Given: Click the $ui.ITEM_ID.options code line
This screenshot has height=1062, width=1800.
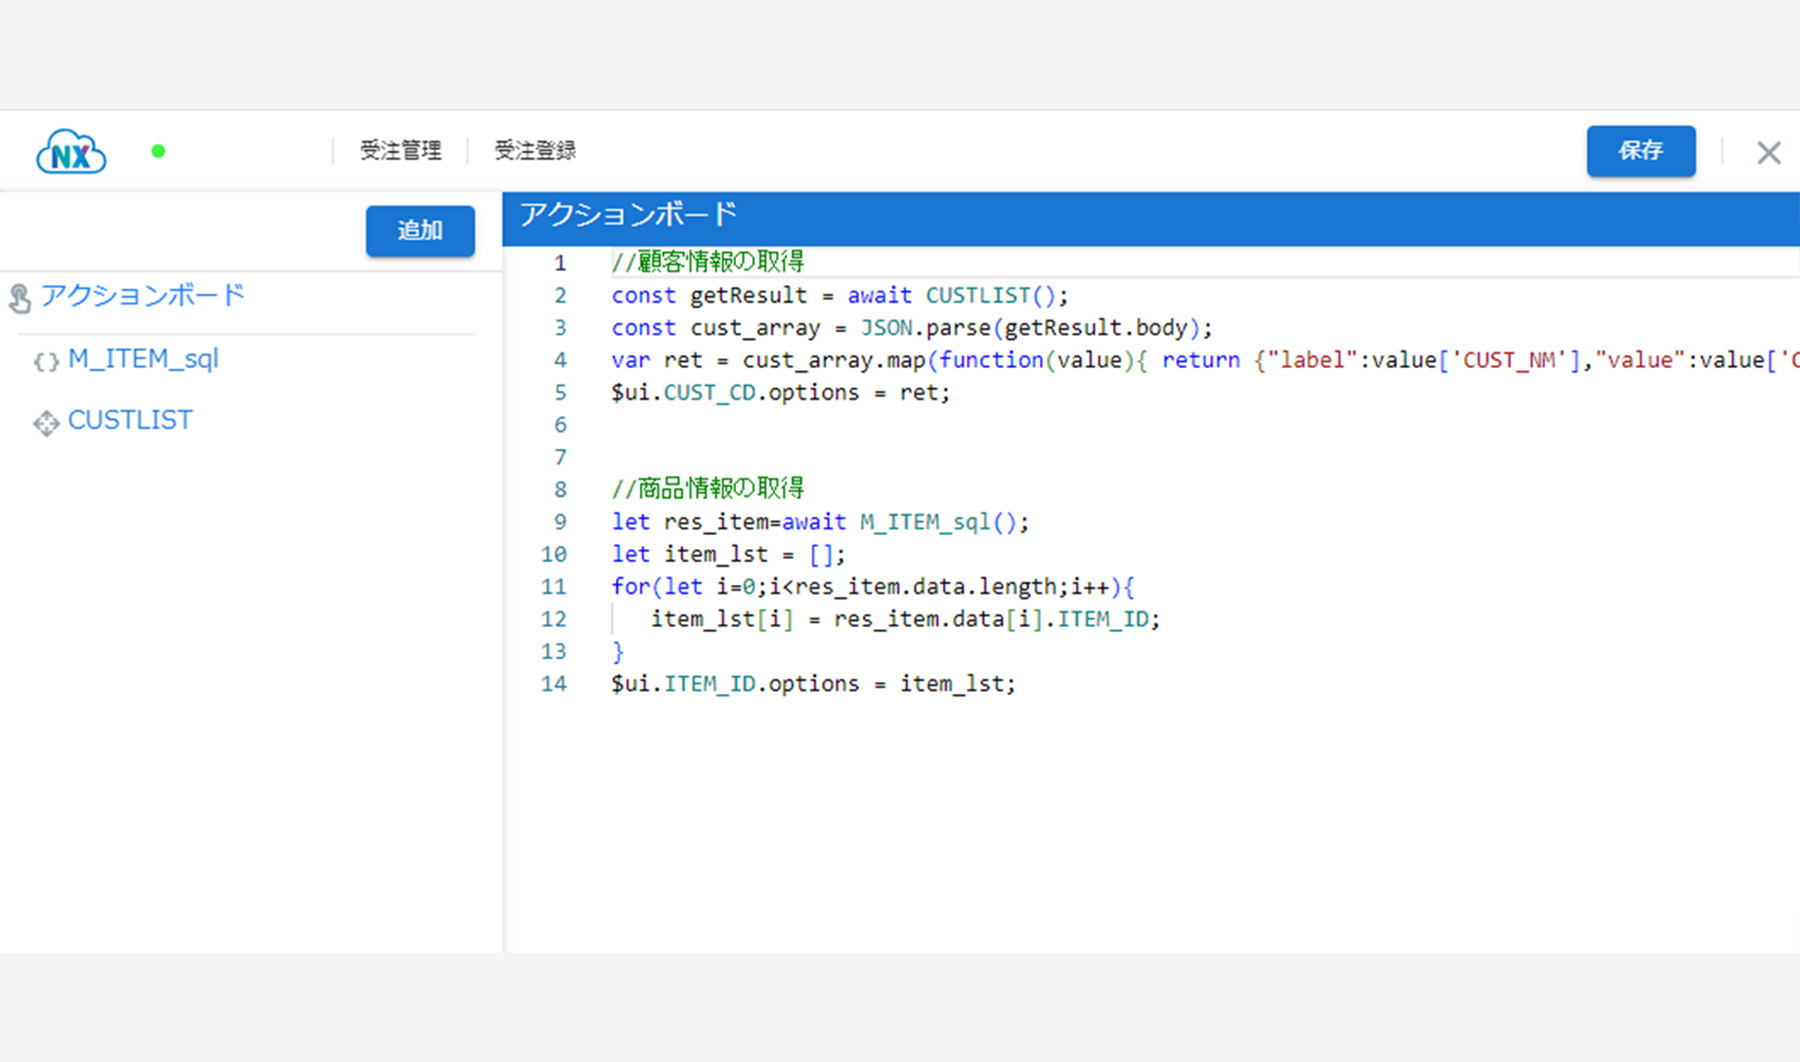Looking at the screenshot, I should tap(813, 684).
